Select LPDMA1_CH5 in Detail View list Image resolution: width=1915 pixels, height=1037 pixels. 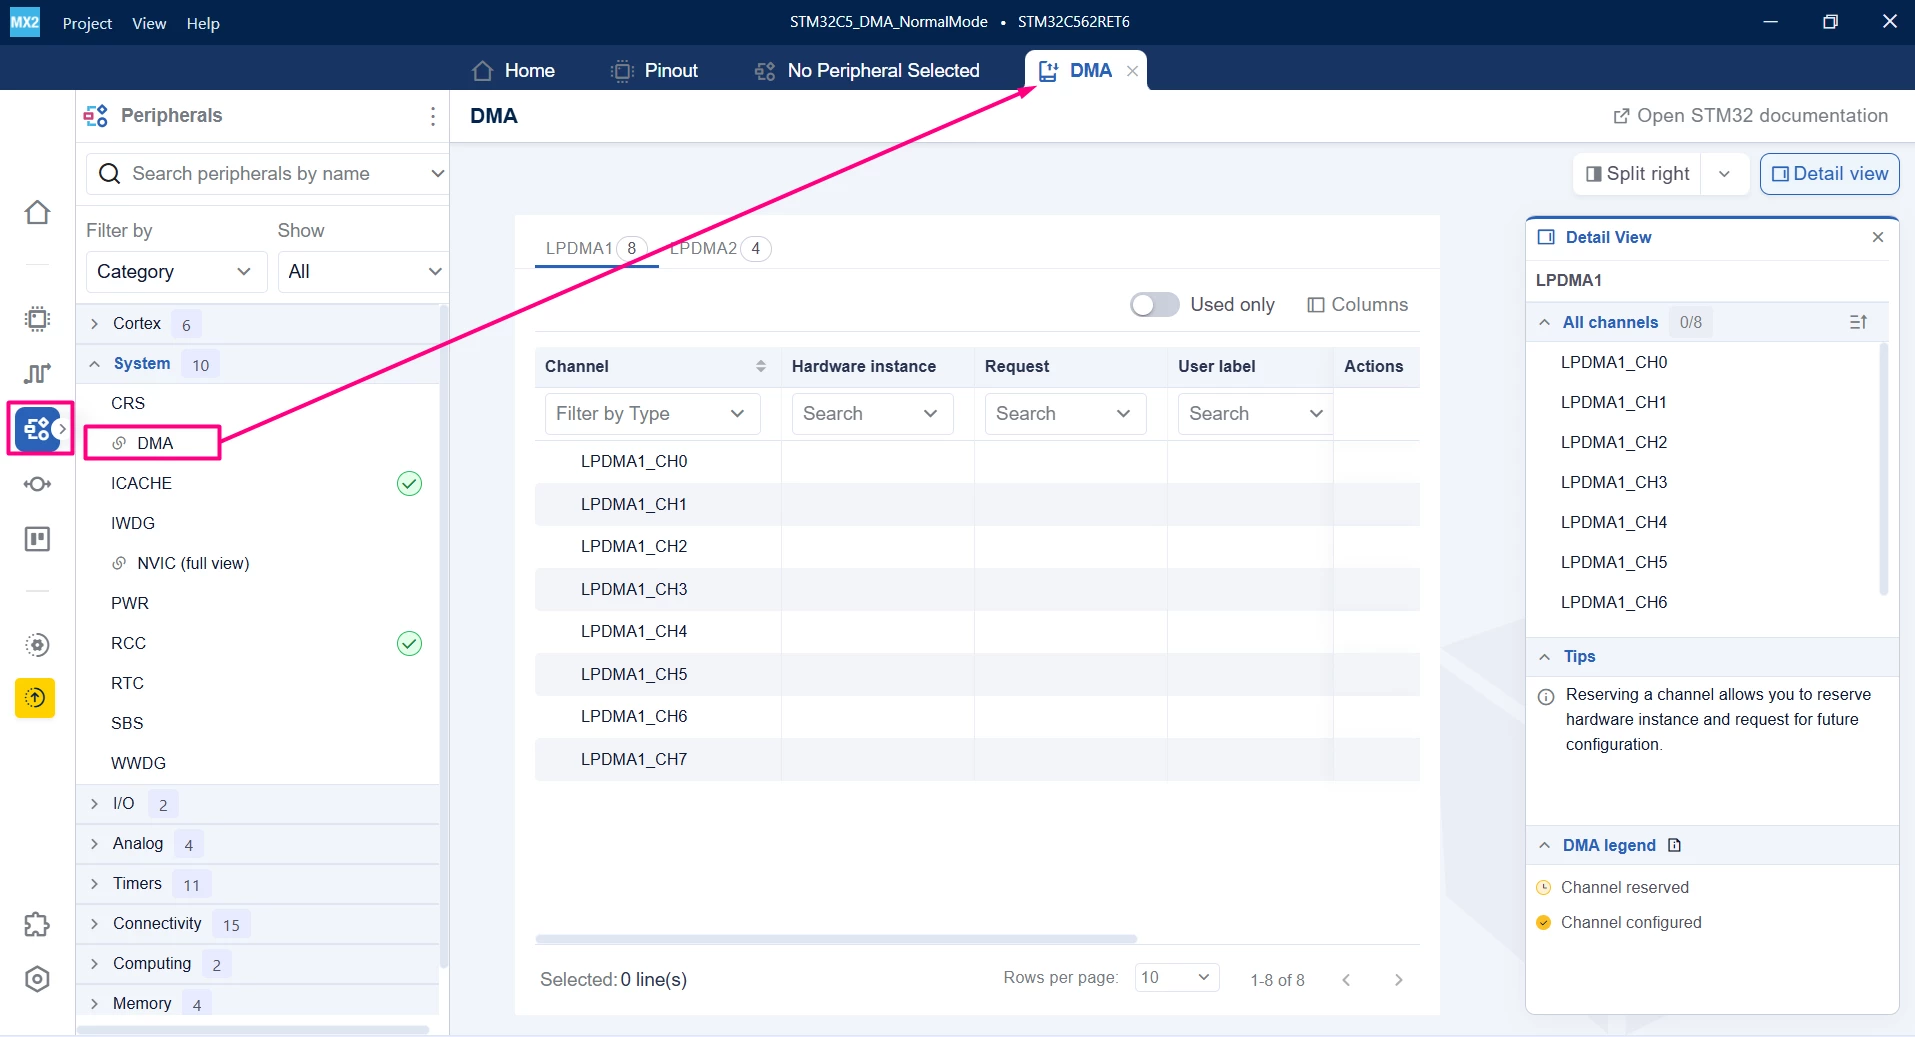[1613, 562]
